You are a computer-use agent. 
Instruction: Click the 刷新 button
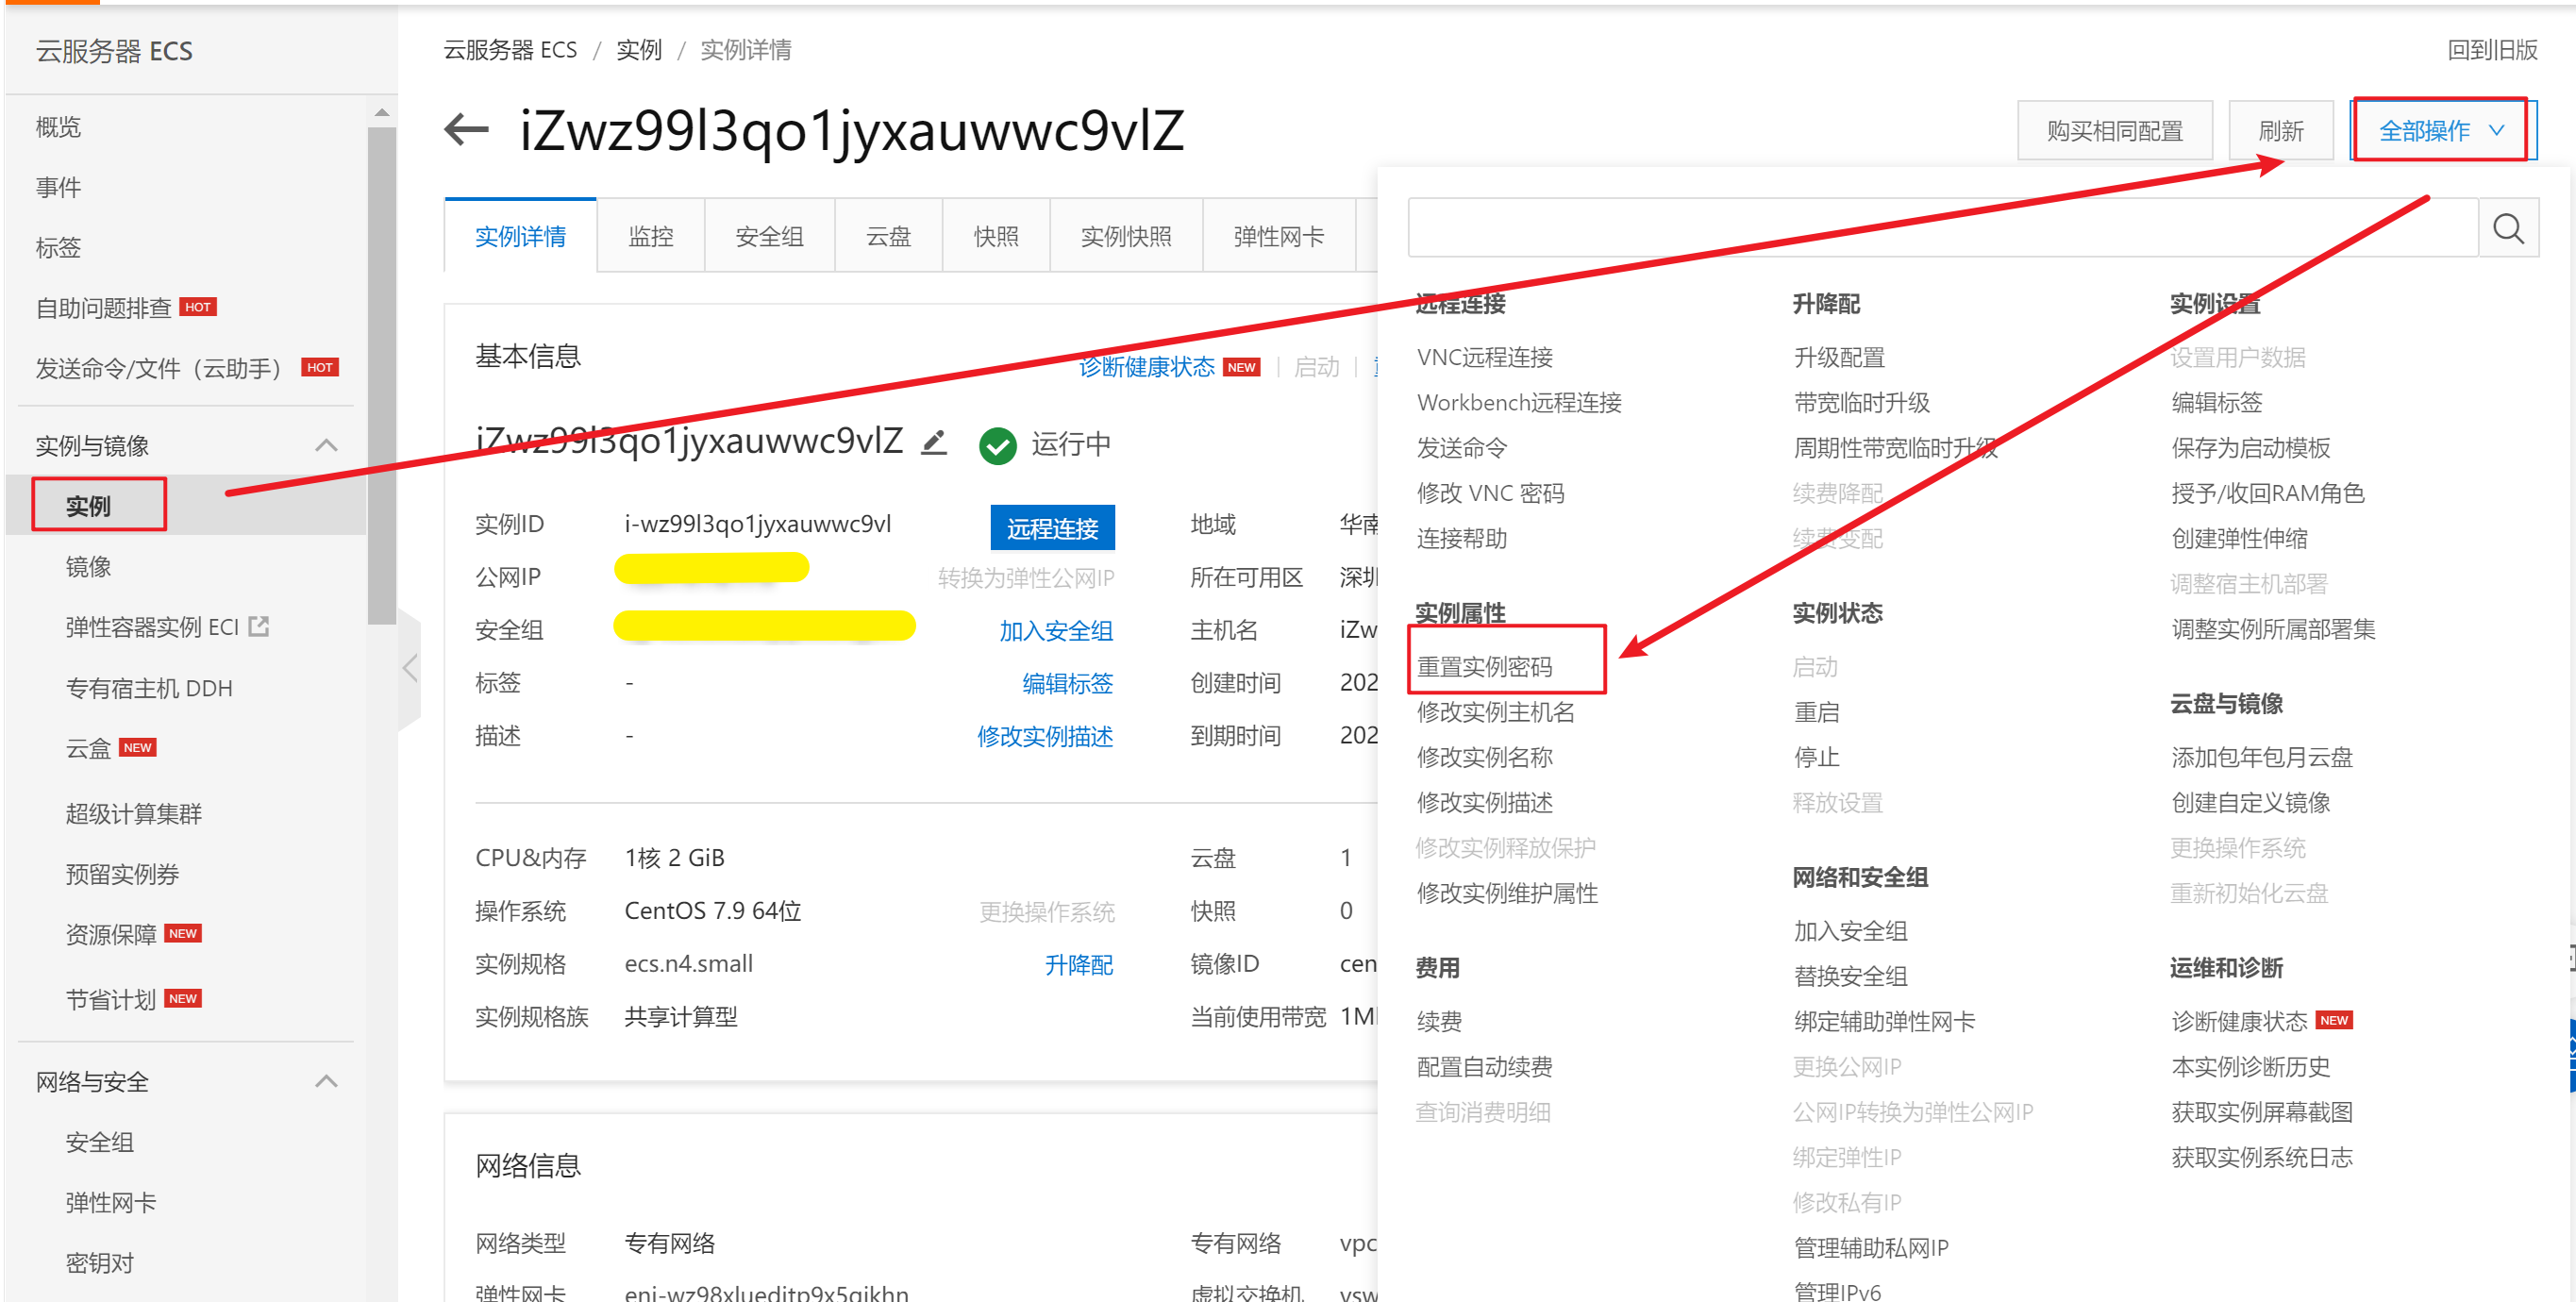(x=2280, y=131)
